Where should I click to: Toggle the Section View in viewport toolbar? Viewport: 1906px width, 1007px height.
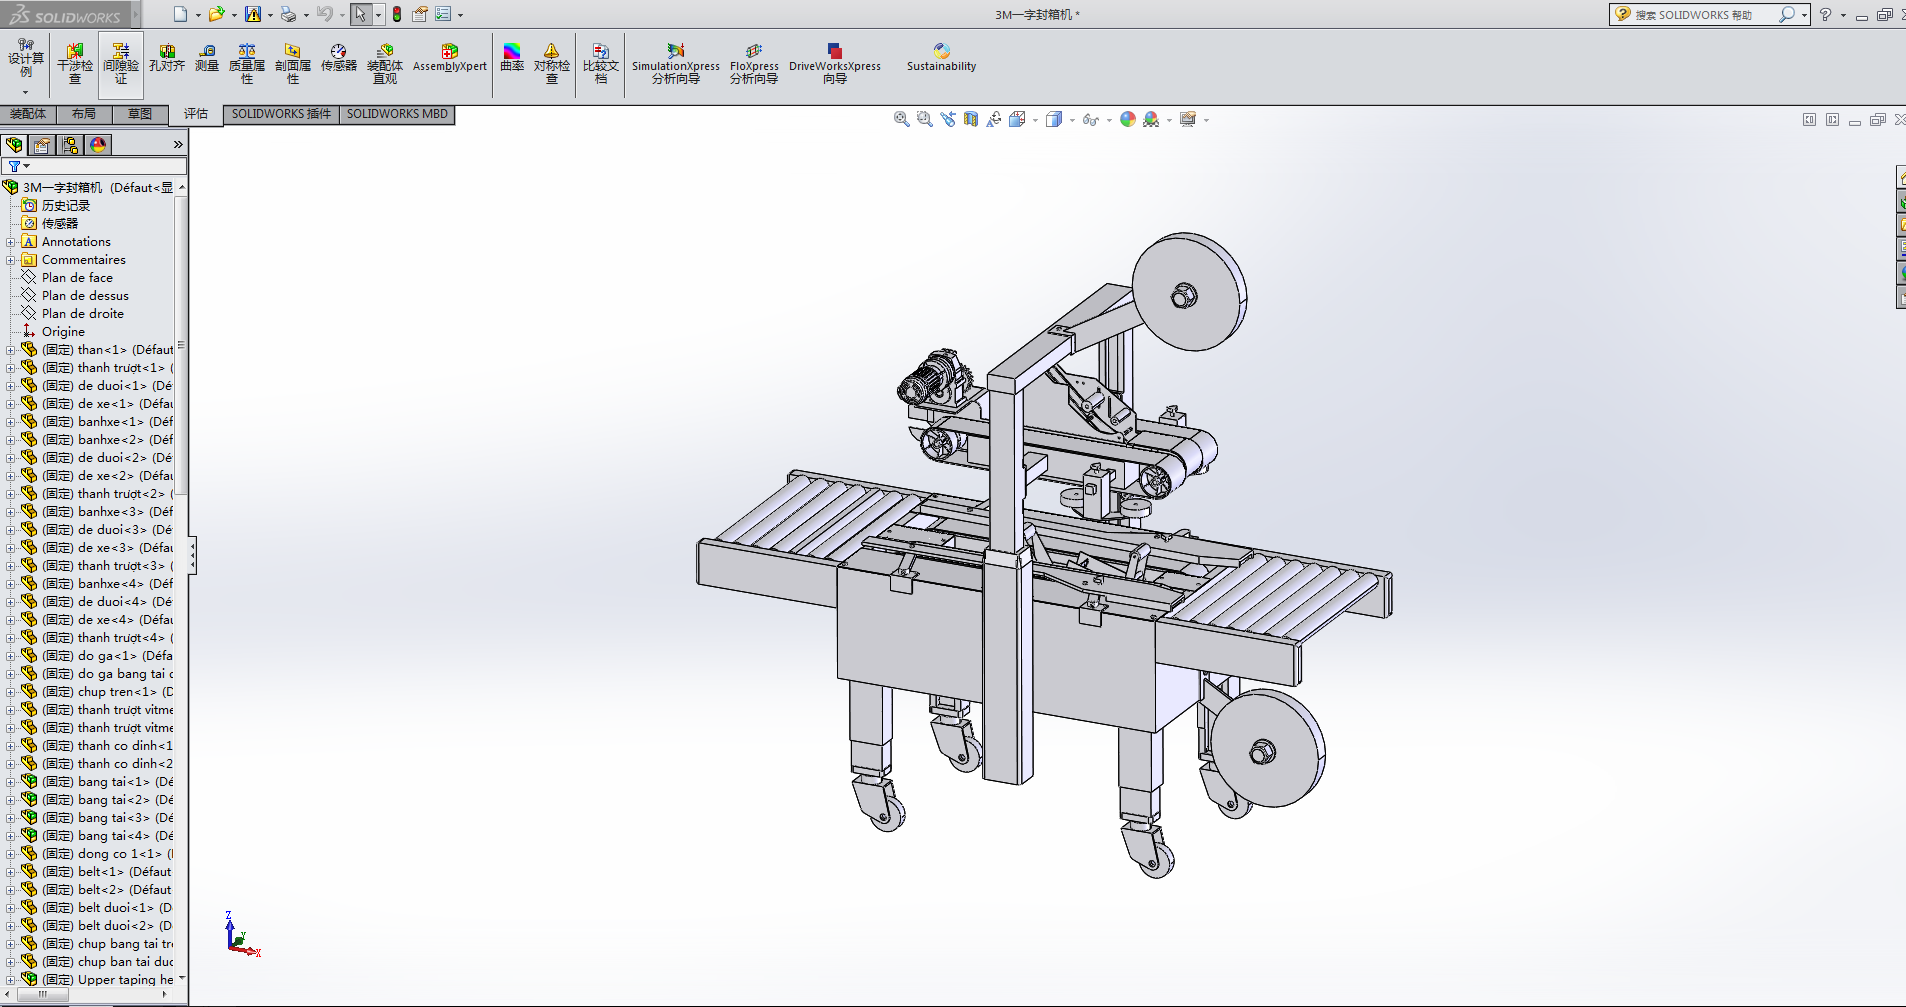coord(971,119)
